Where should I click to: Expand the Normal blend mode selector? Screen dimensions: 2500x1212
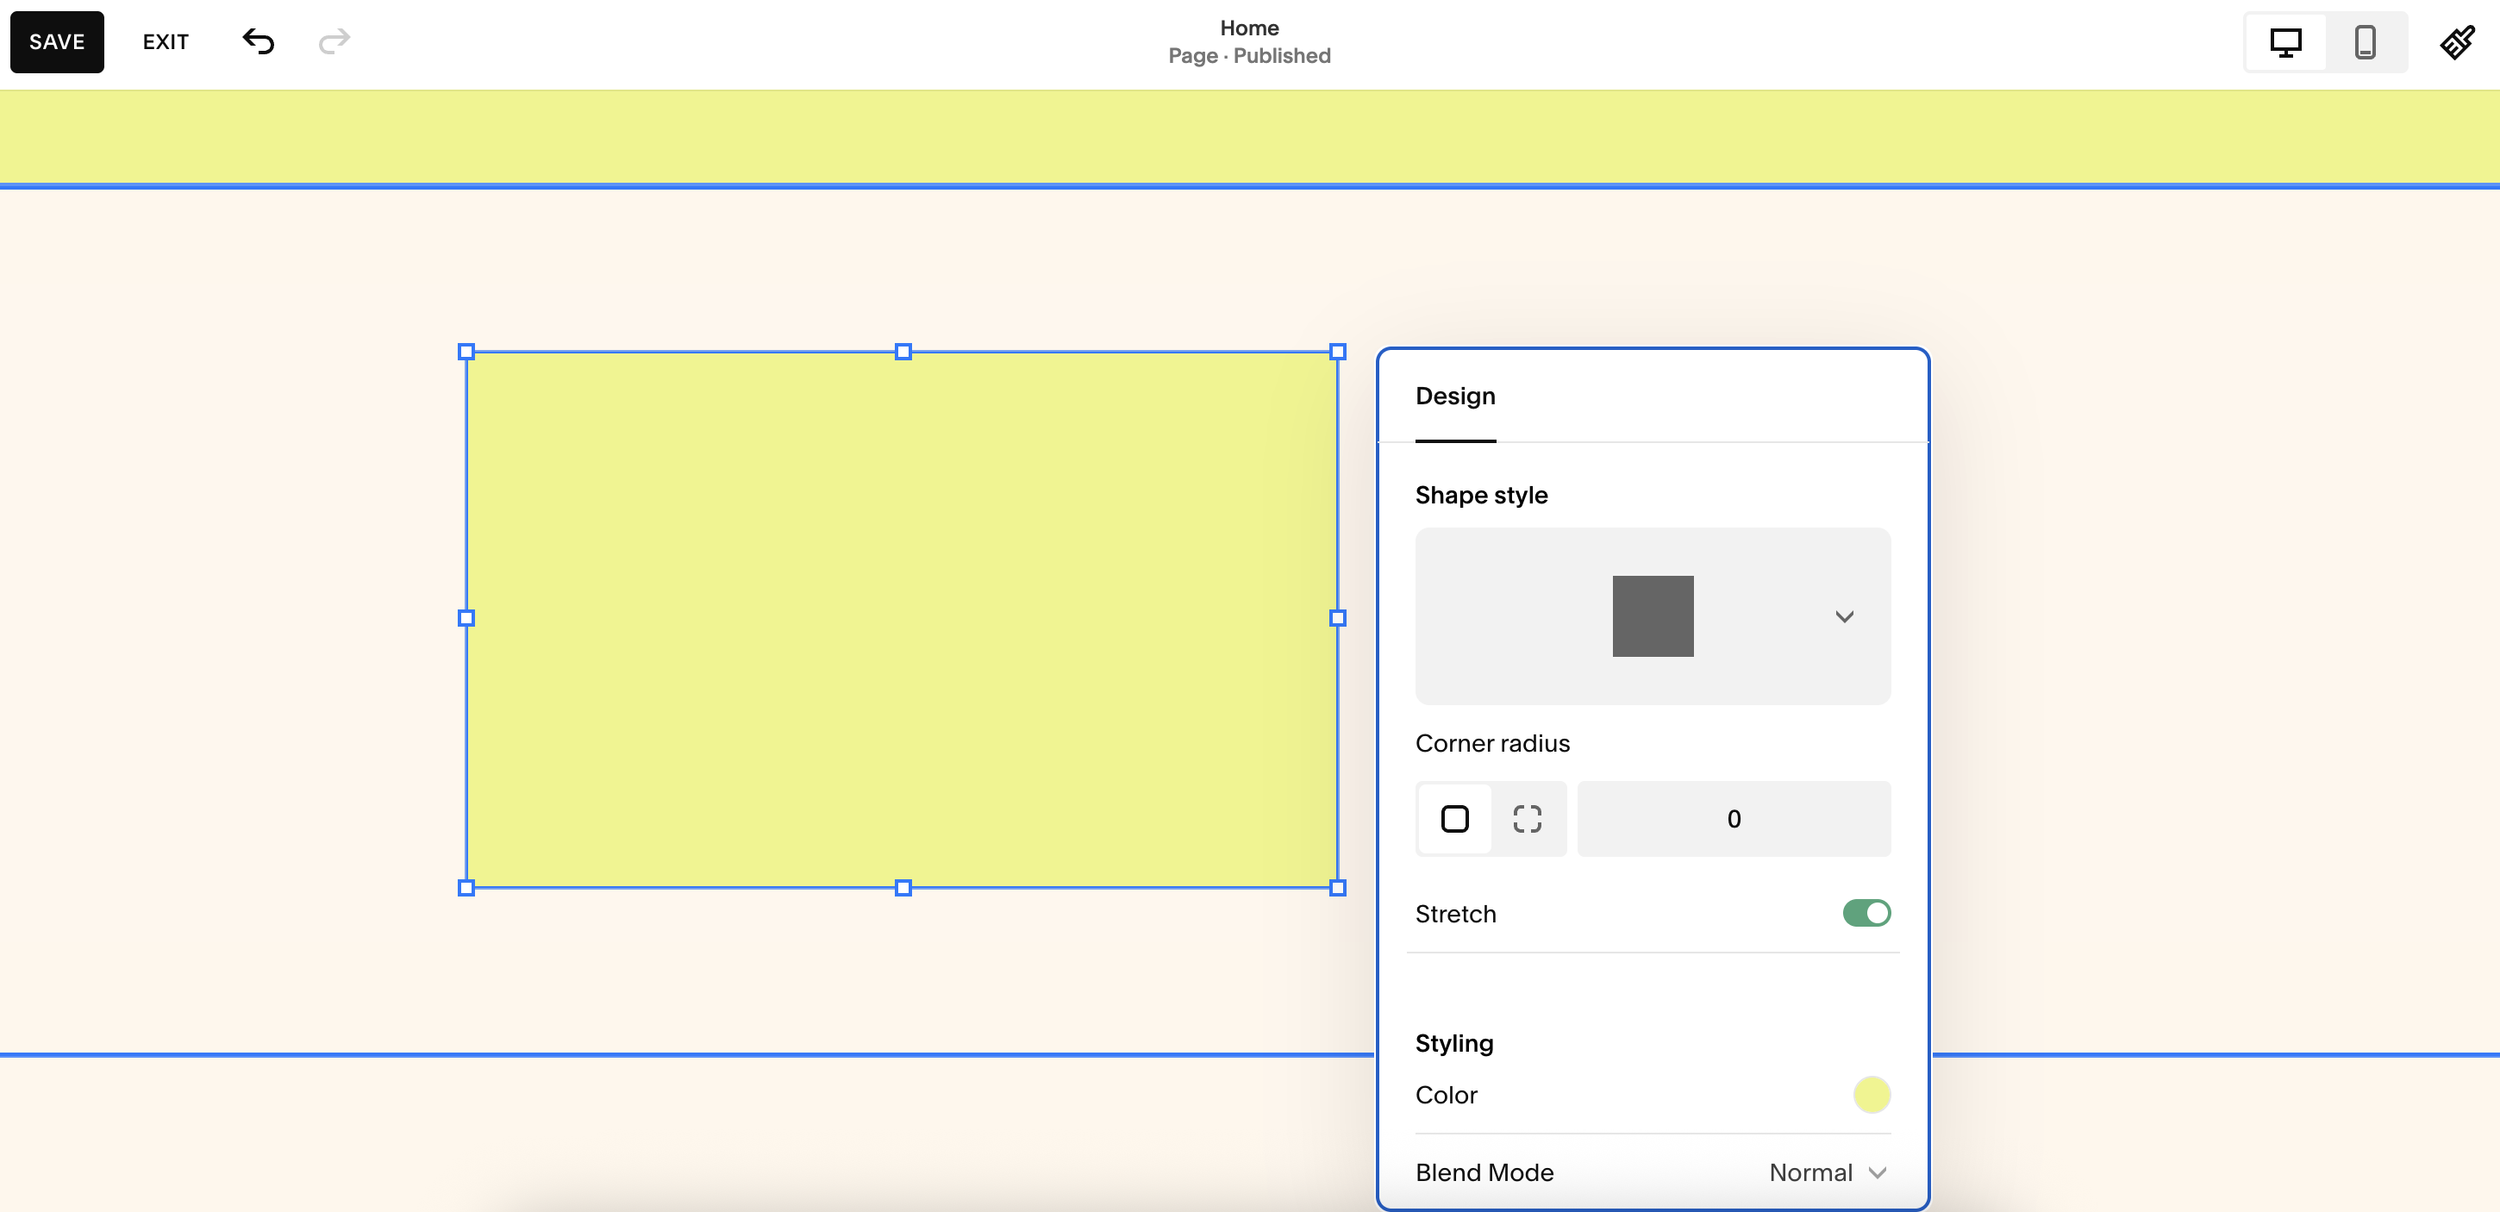1827,1172
